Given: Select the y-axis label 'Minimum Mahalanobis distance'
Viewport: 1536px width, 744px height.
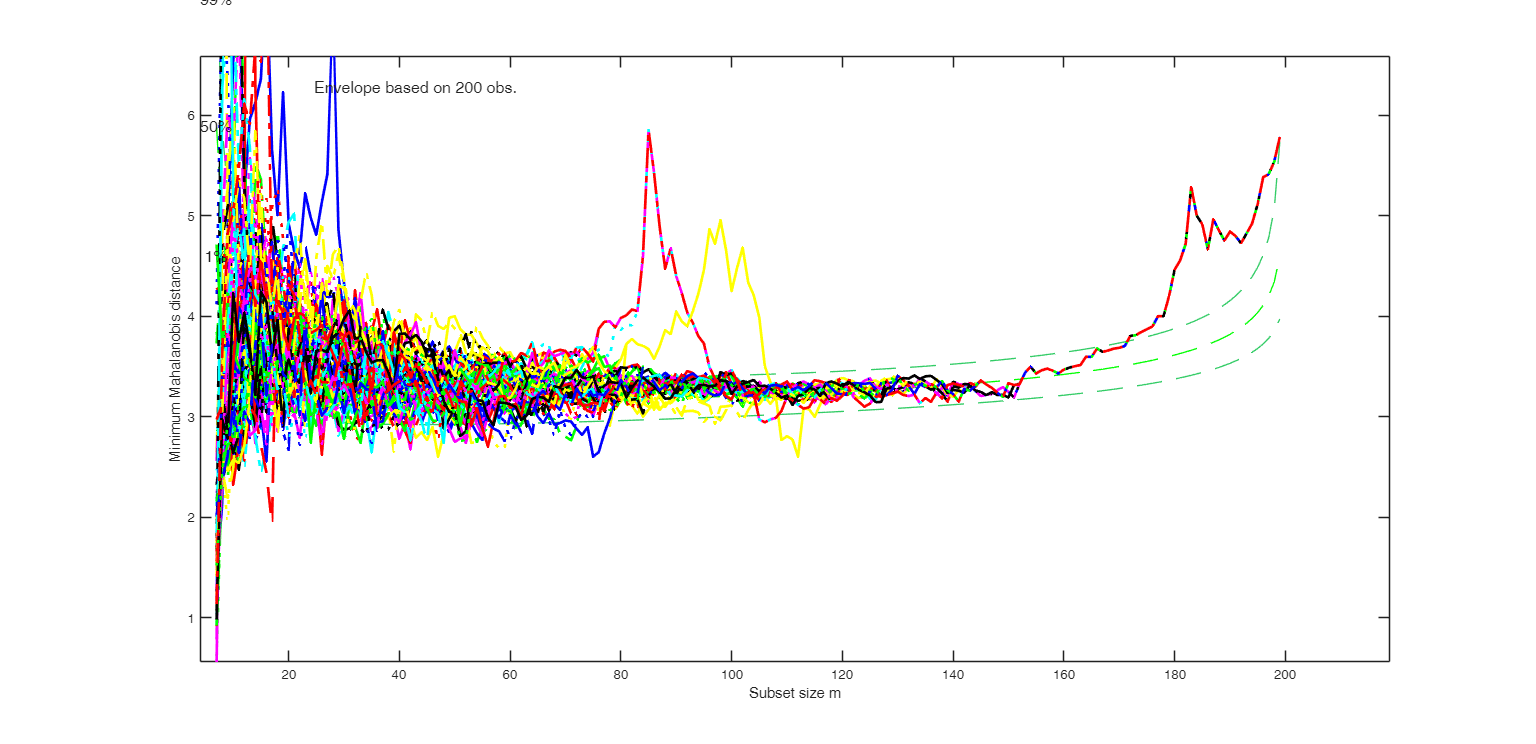Looking at the screenshot, I should [176, 355].
